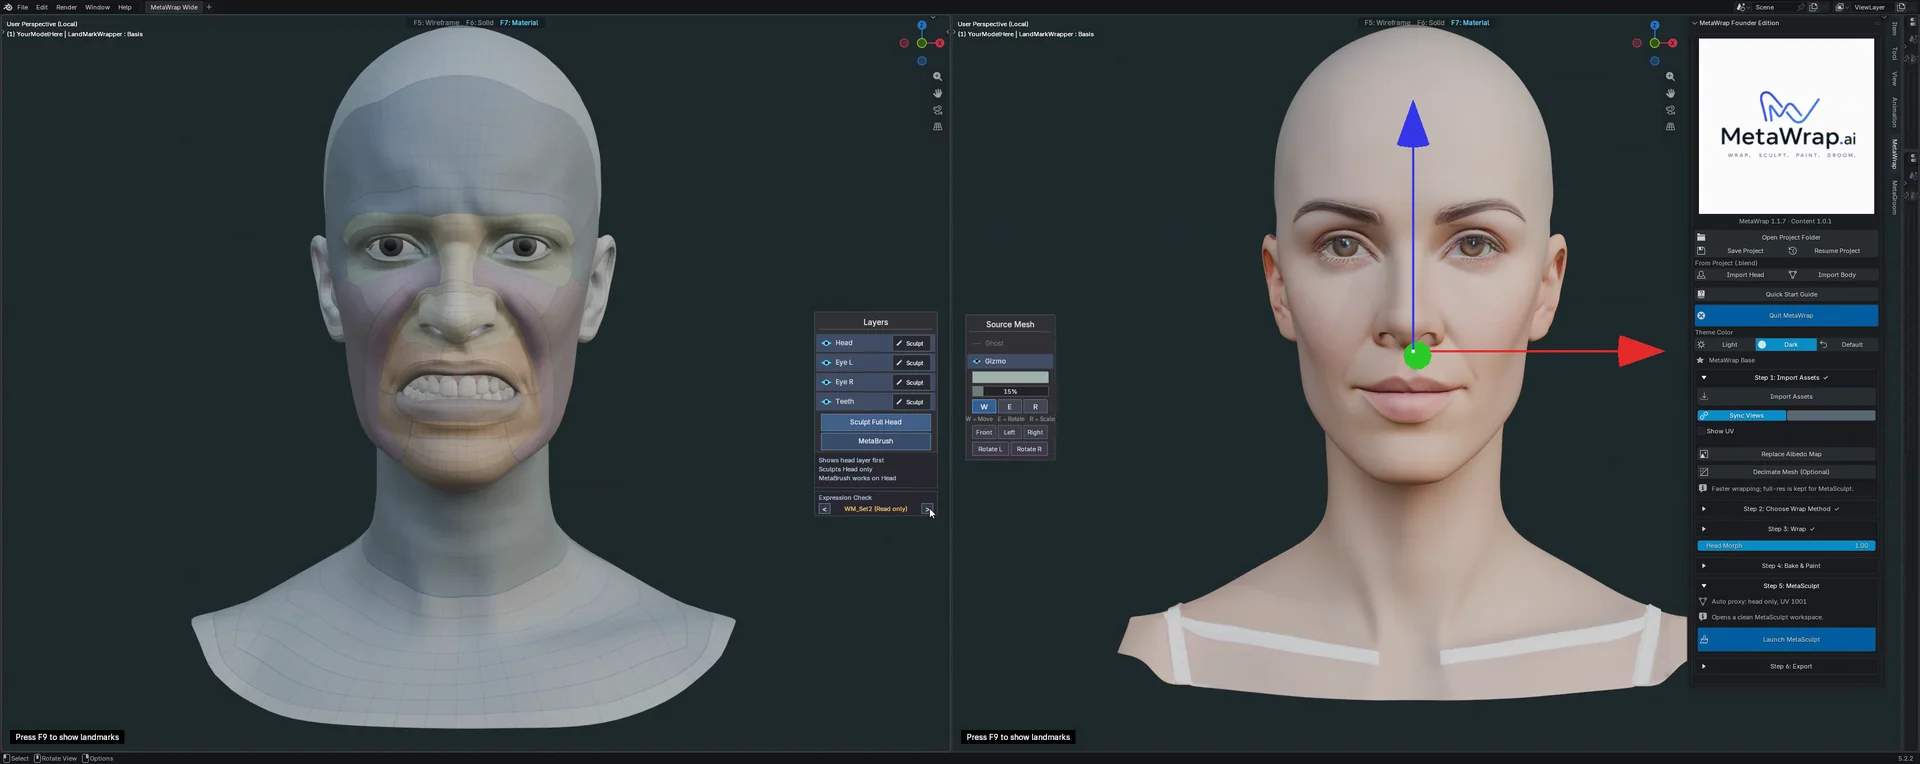Click the 15% opacity slider in Source Mesh
Image resolution: width=1920 pixels, height=764 pixels.
[x=1010, y=391]
